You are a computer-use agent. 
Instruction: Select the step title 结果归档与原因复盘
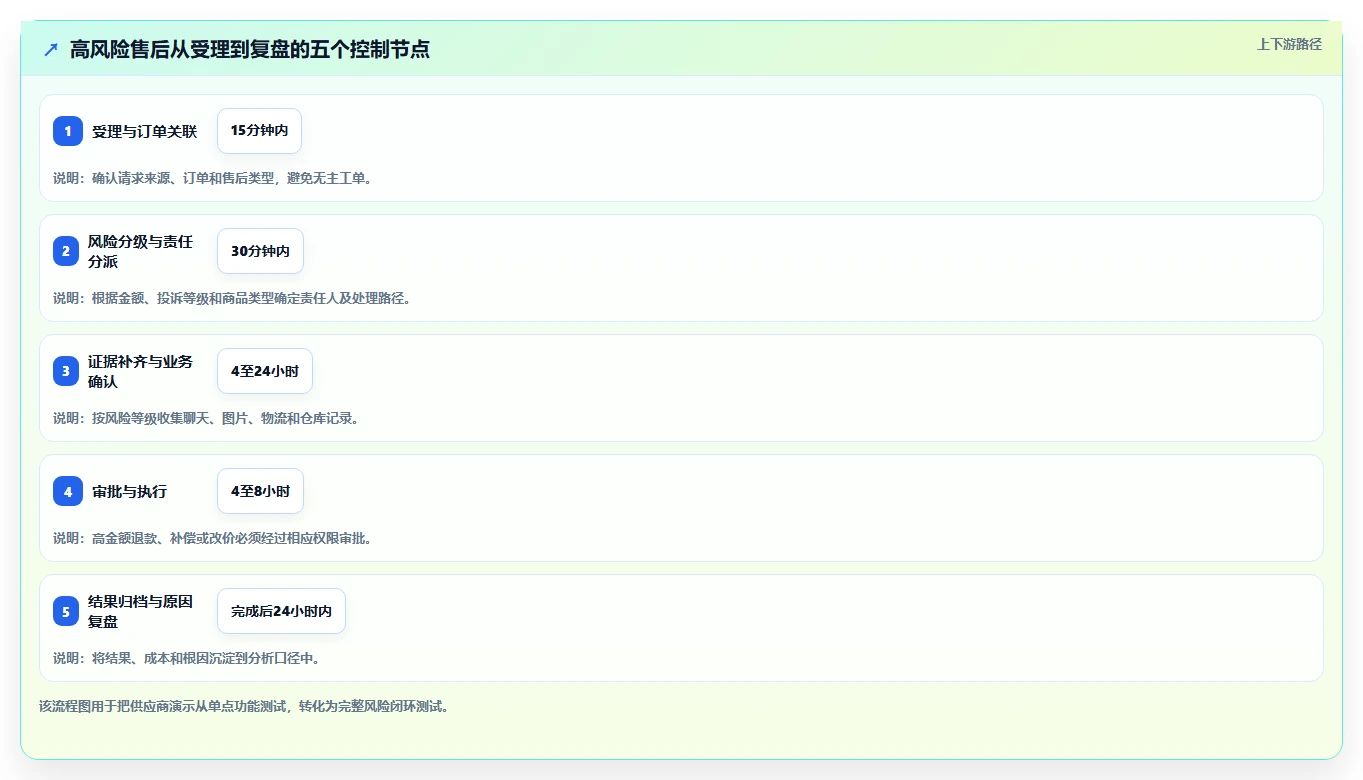pyautogui.click(x=140, y=611)
